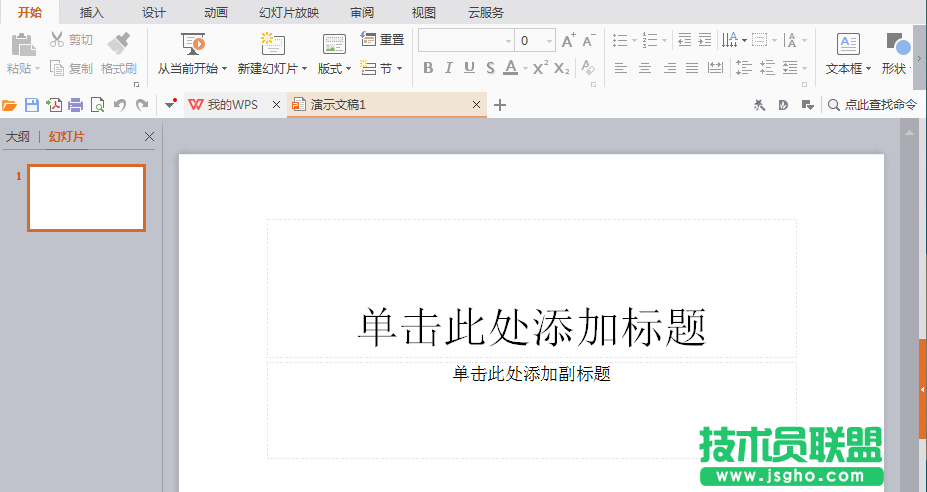This screenshot has height=492, width=927.
Task: Close the 演示文稿1 document tab
Action: pos(477,105)
